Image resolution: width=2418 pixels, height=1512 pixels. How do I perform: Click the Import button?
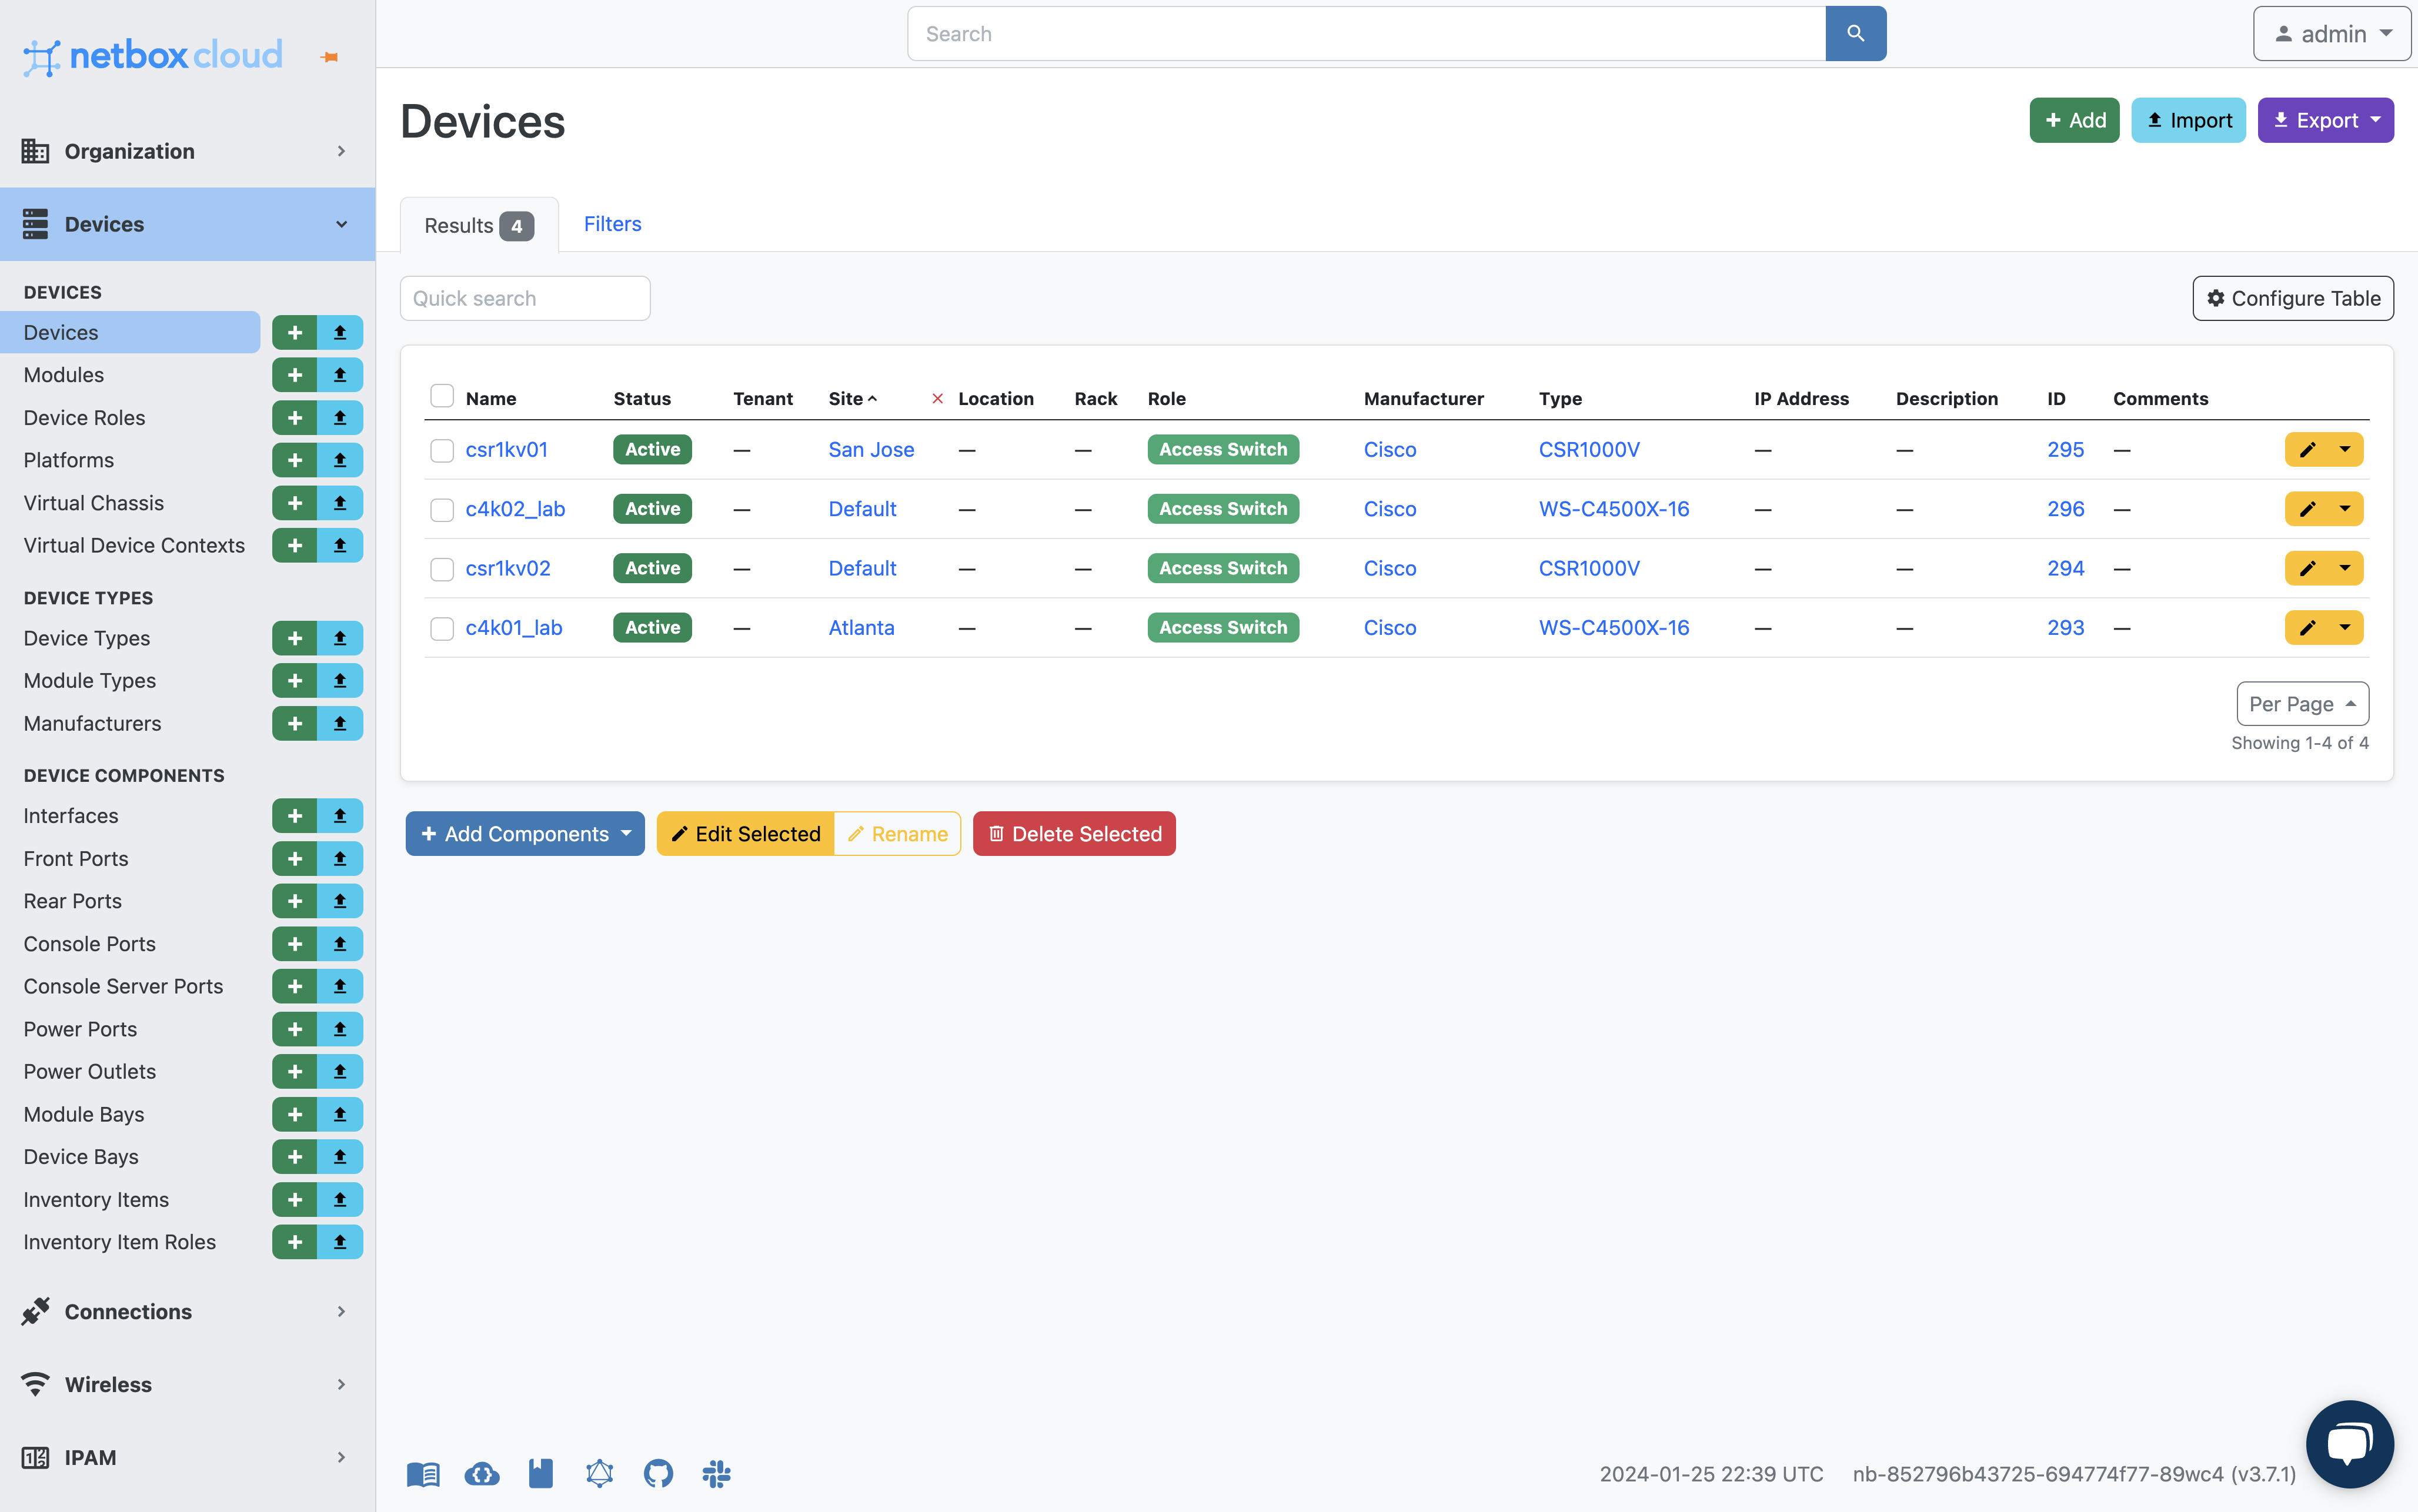click(x=2188, y=120)
